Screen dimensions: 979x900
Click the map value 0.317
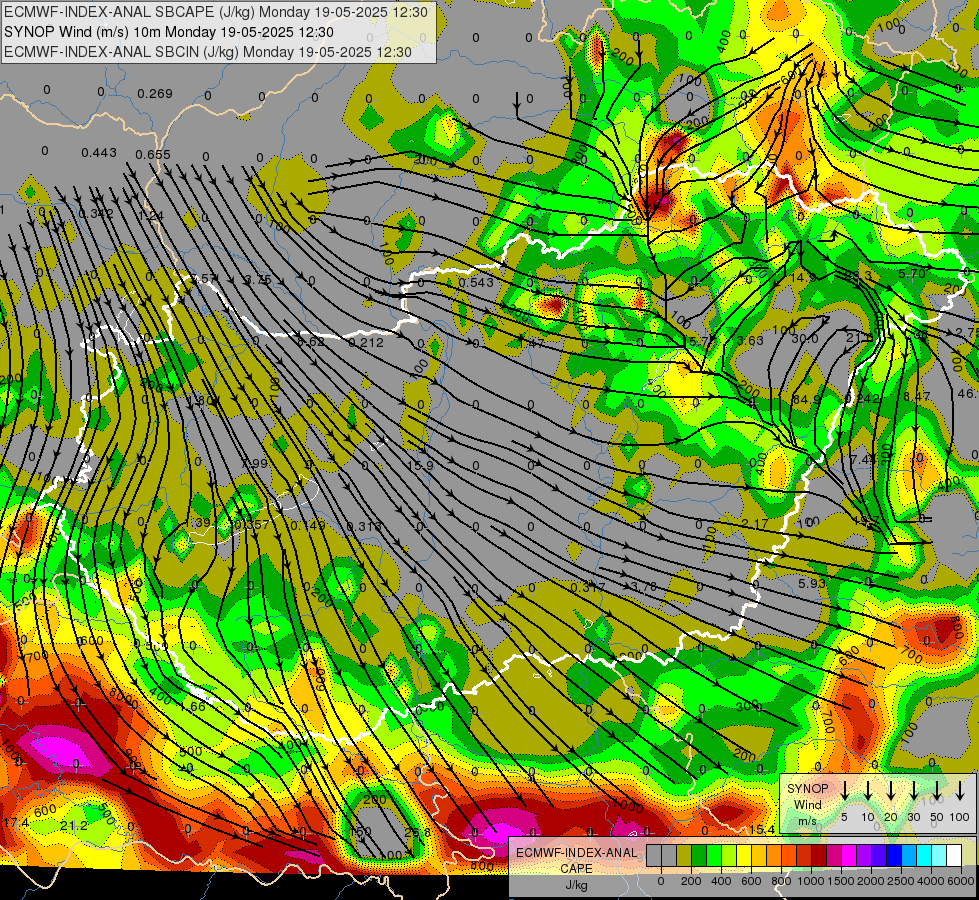point(588,587)
